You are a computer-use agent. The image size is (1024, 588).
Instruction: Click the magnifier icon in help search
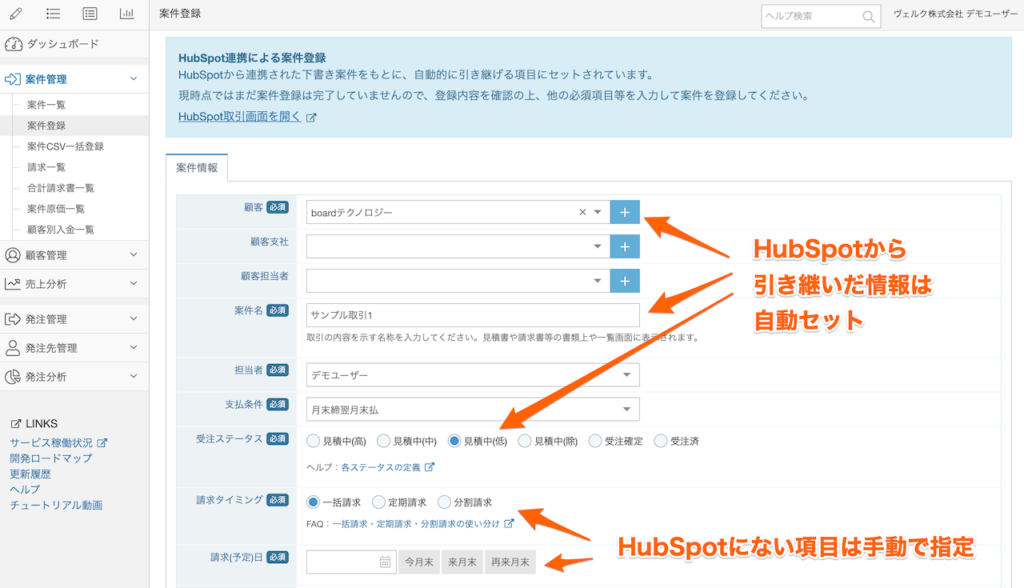[868, 16]
